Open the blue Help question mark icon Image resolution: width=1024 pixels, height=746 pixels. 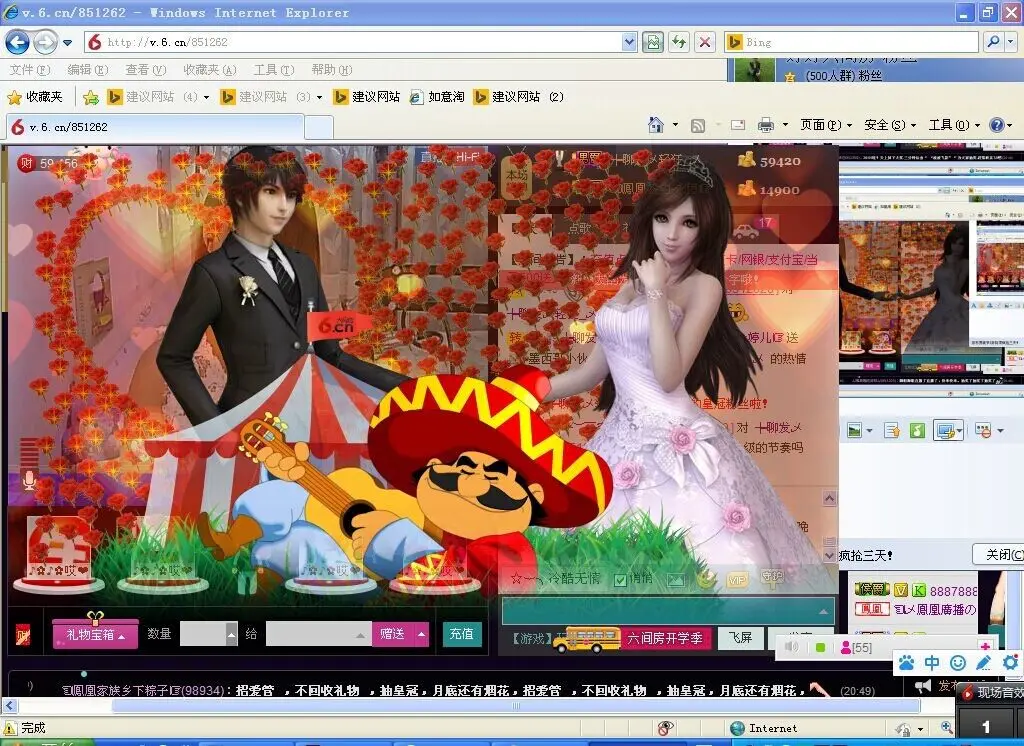click(997, 125)
